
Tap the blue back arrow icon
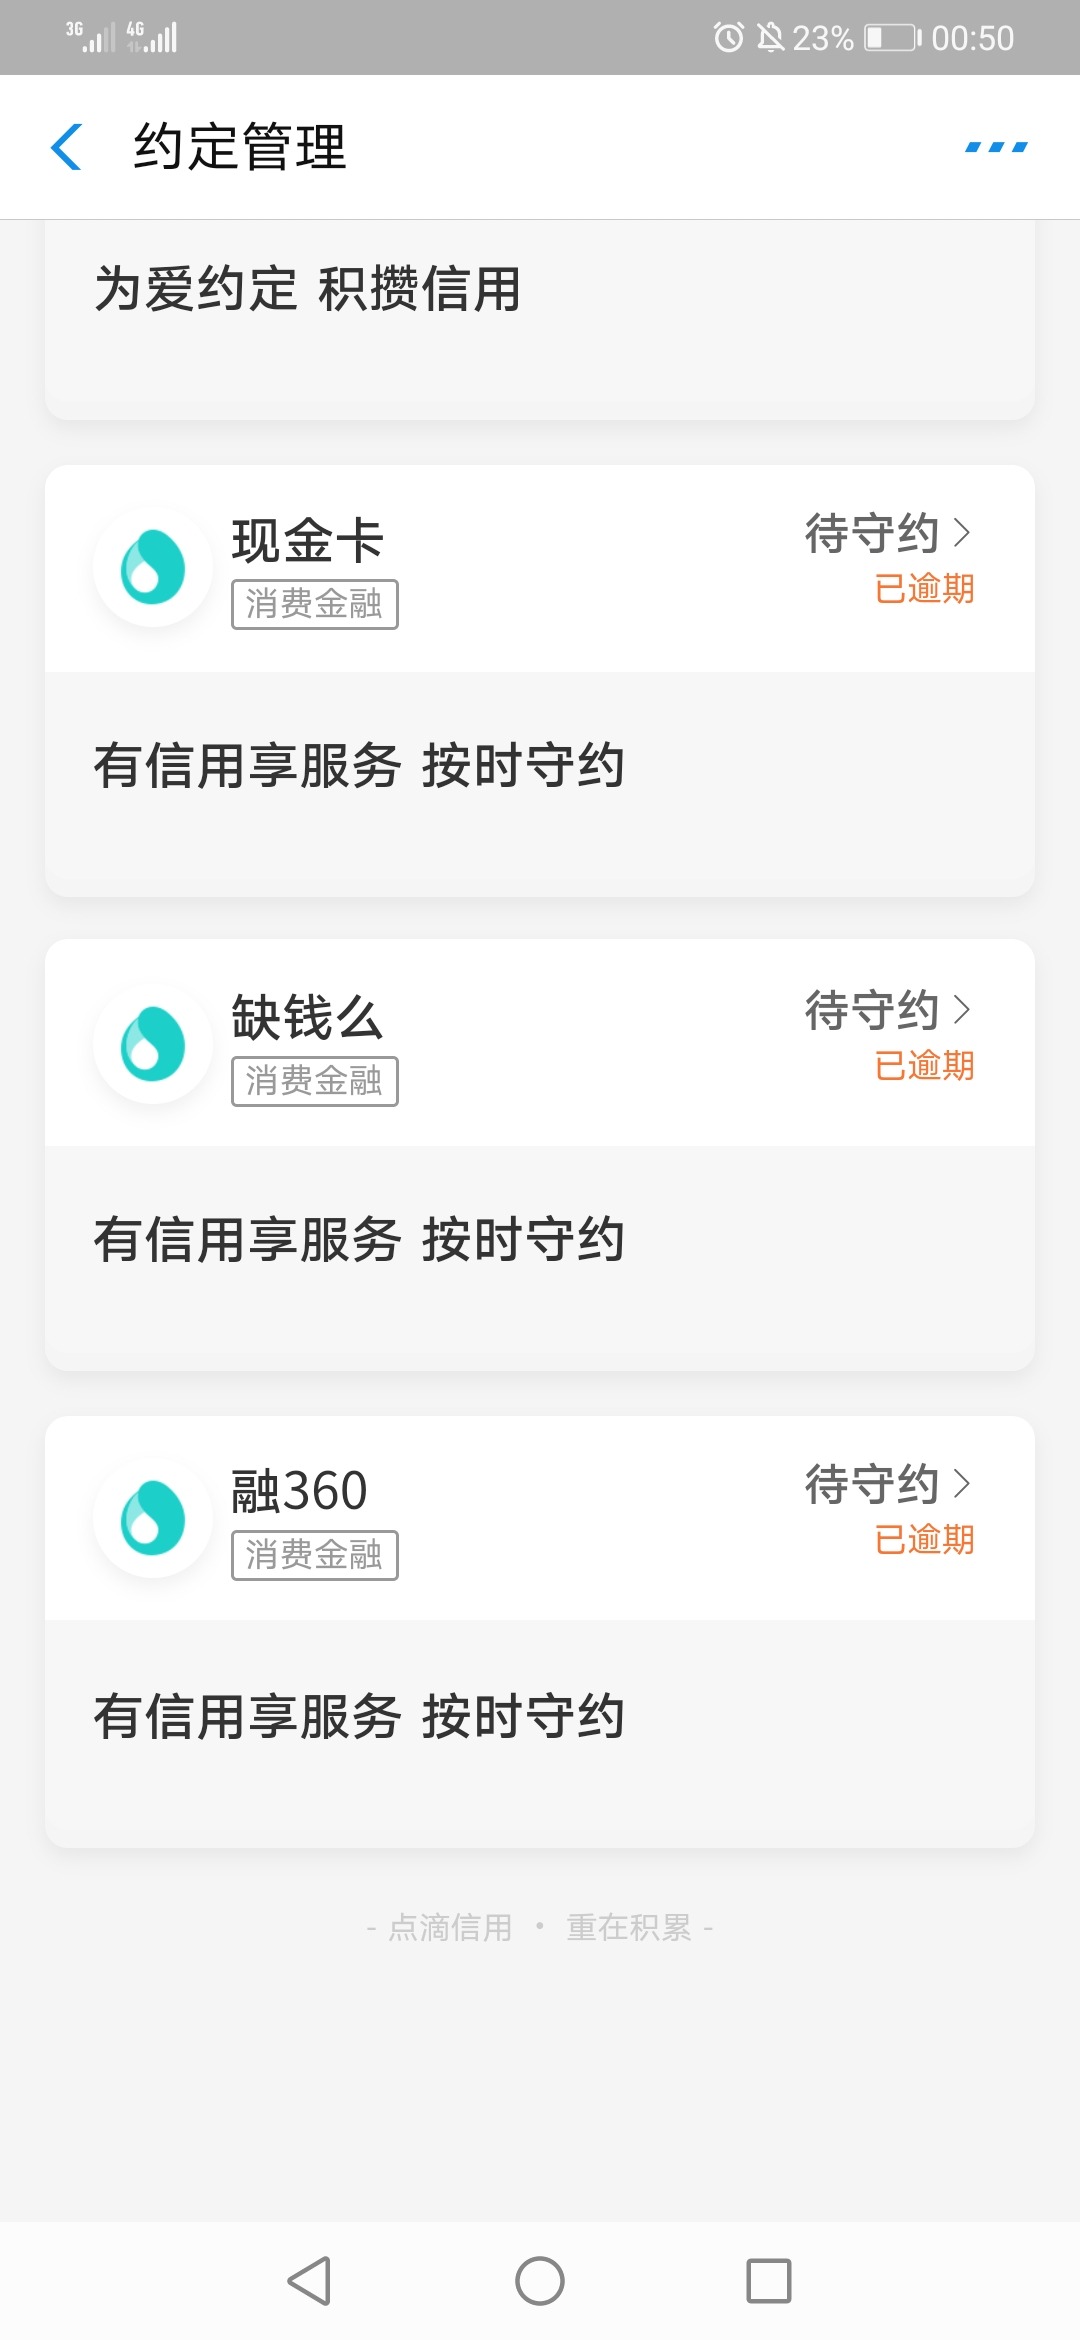[66, 147]
